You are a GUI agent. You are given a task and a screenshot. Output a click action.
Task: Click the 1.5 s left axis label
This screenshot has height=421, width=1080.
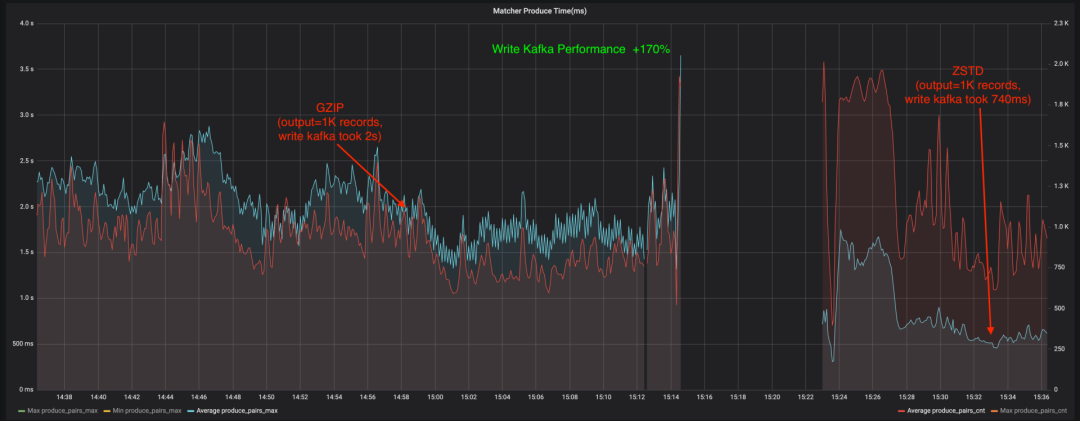(x=27, y=252)
